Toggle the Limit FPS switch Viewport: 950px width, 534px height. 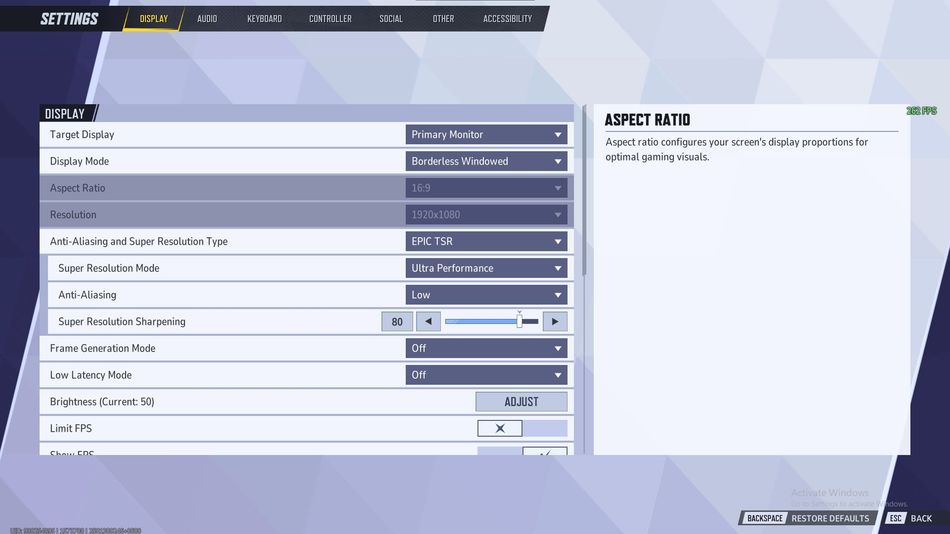(522, 429)
